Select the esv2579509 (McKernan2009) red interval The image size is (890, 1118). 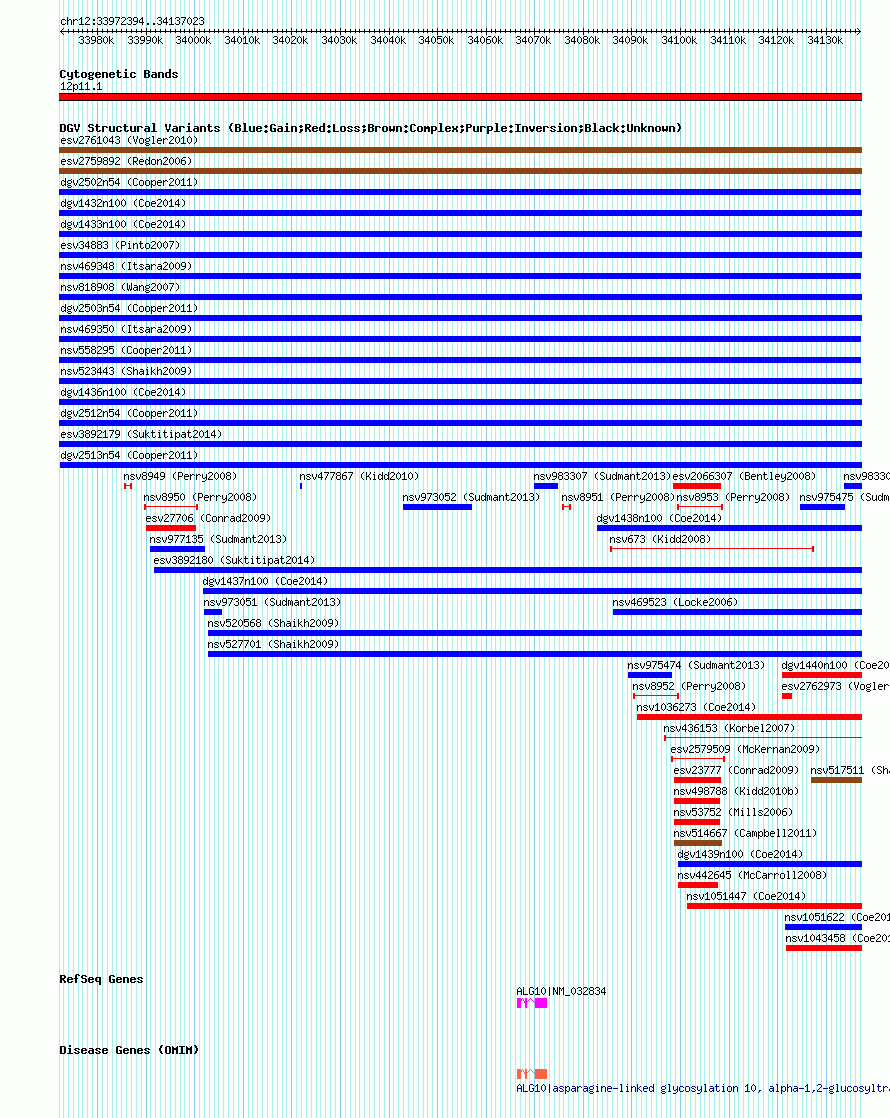tap(698, 759)
